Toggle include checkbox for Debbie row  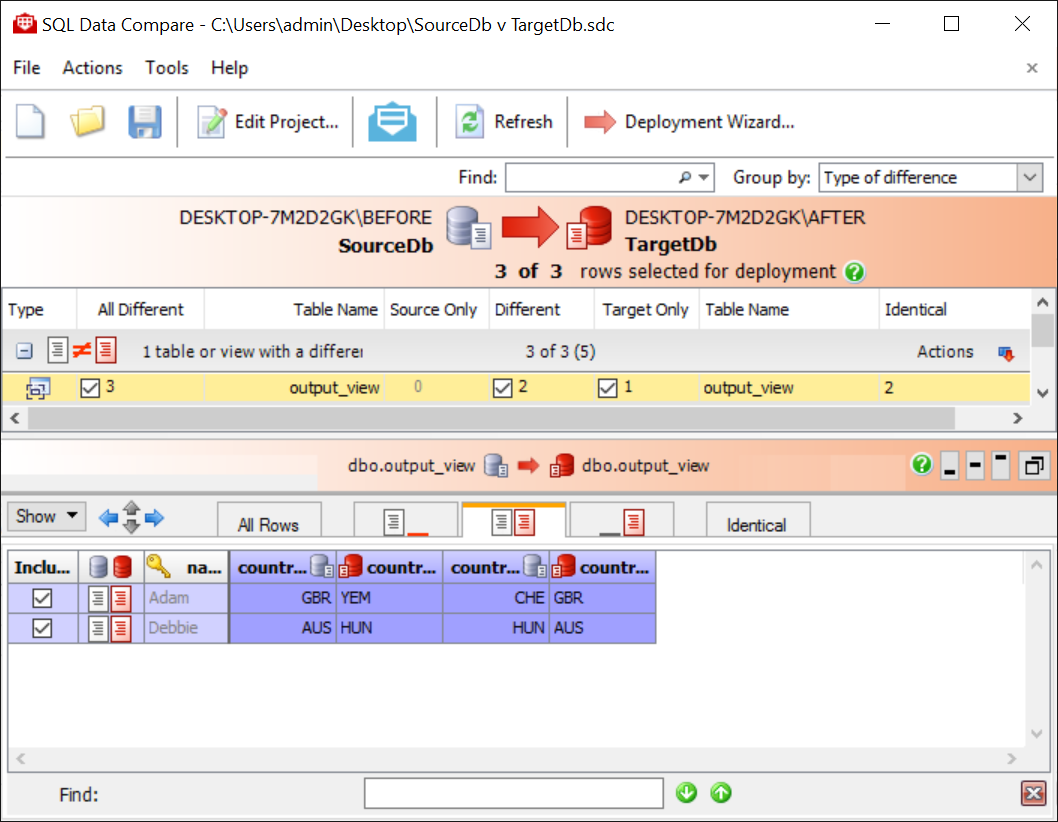tap(43, 628)
